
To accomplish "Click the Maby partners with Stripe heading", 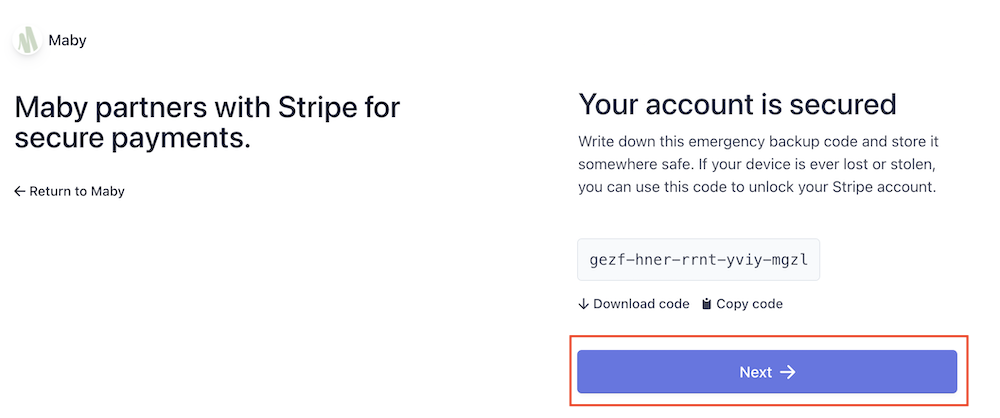I will point(207,123).
